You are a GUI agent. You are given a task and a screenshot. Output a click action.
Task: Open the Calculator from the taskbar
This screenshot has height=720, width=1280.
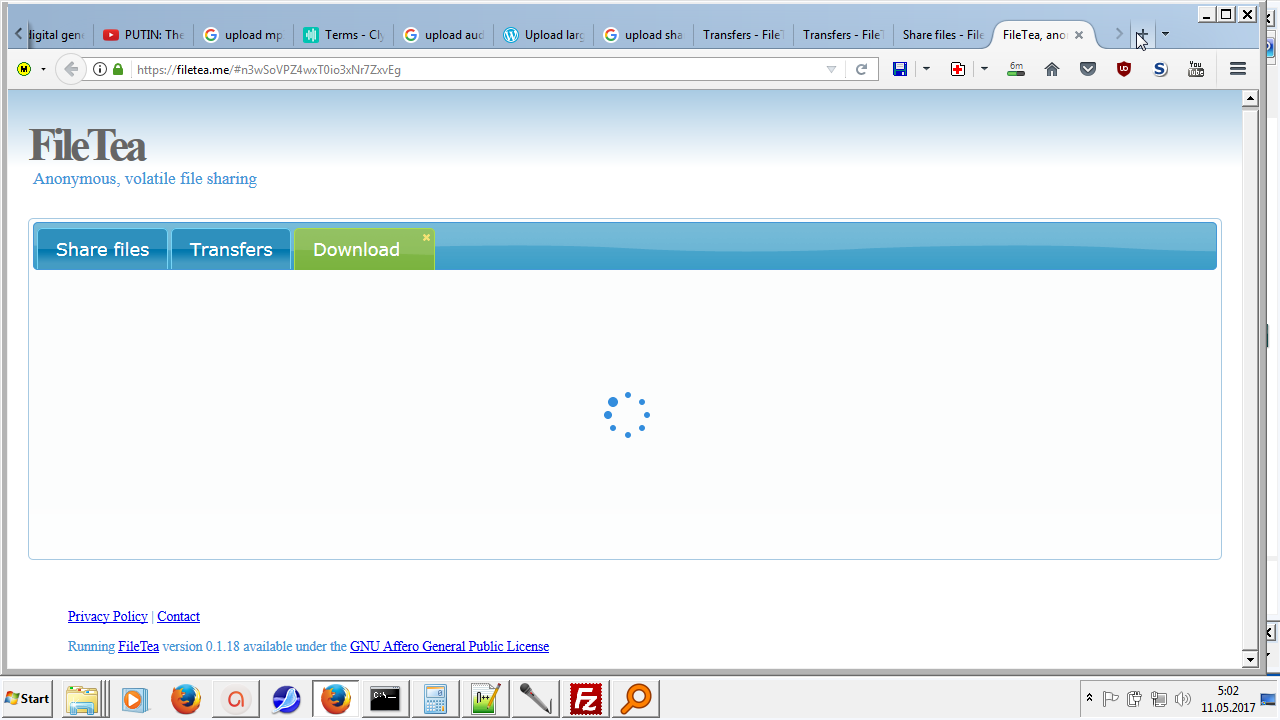[435, 699]
